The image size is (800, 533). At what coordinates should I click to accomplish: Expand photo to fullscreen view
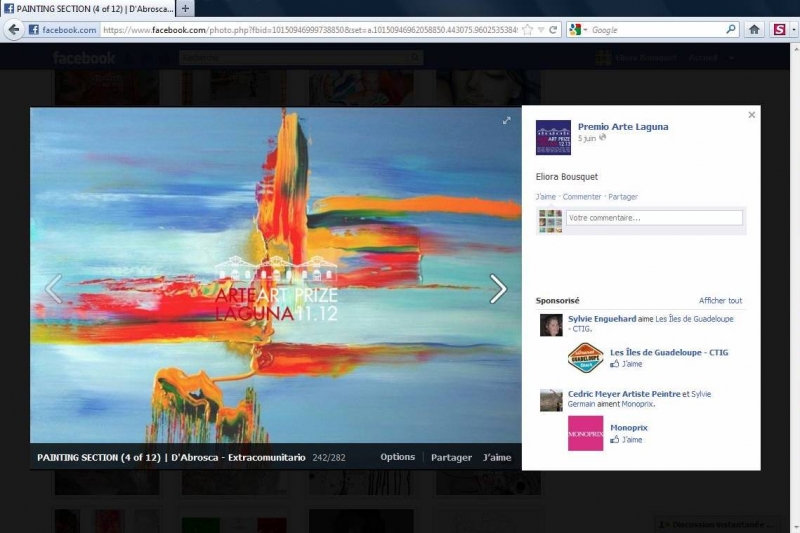point(506,121)
